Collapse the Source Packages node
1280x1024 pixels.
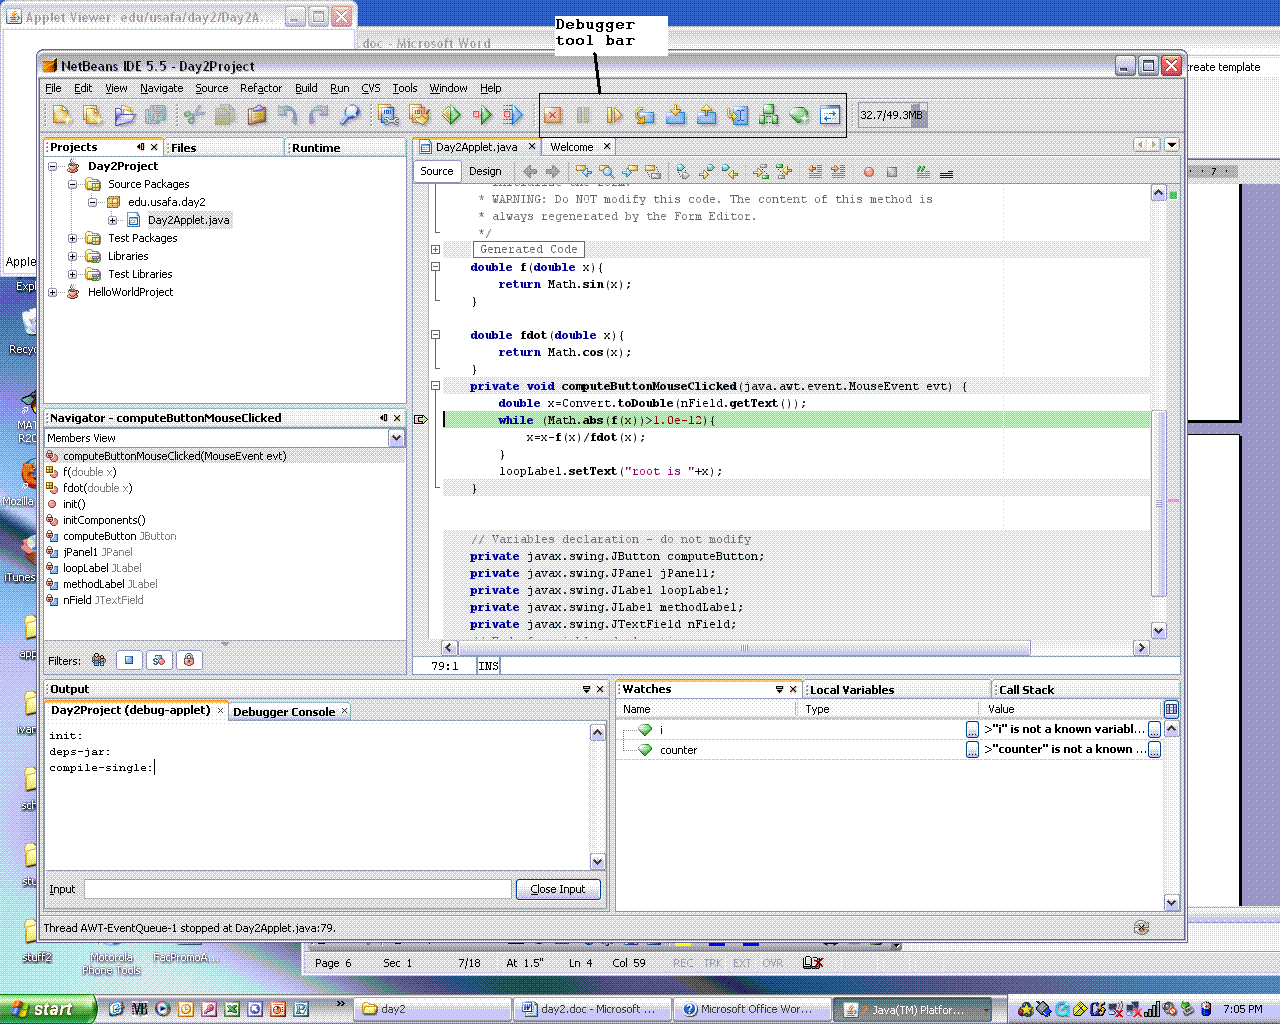pos(72,184)
